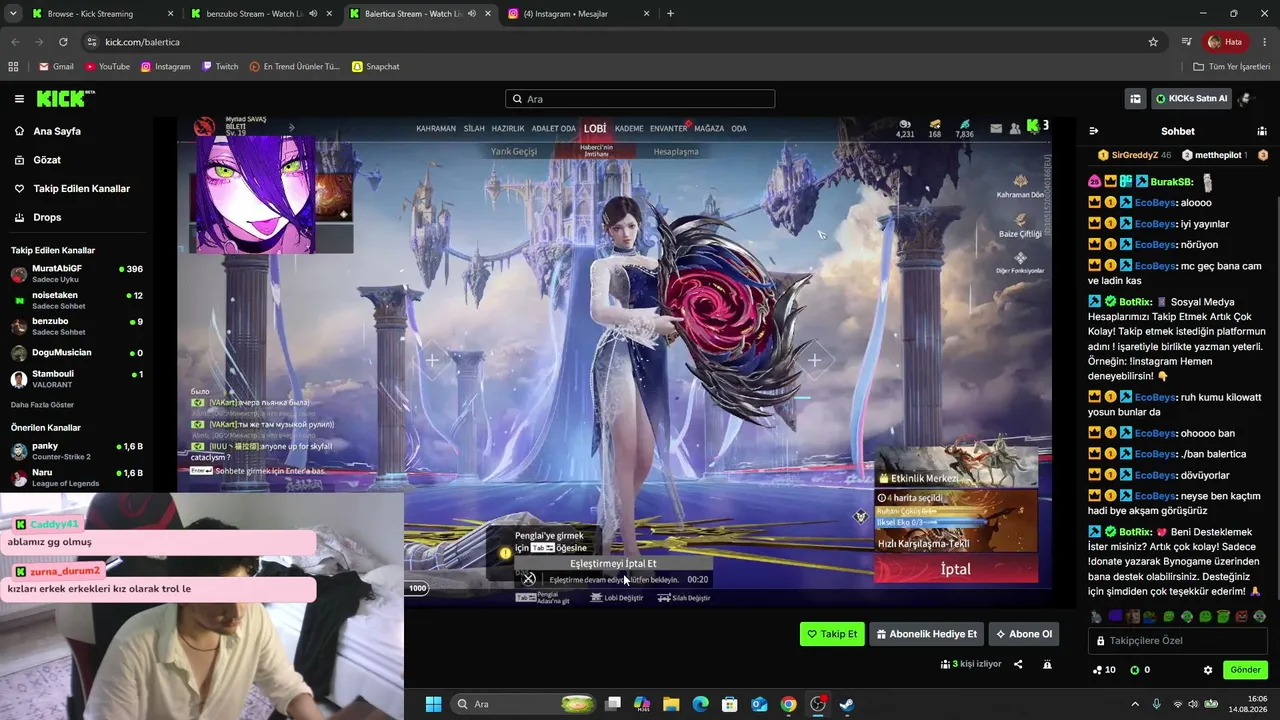Open Steam from the taskbar
The height and width of the screenshot is (720, 1280).
coord(846,704)
